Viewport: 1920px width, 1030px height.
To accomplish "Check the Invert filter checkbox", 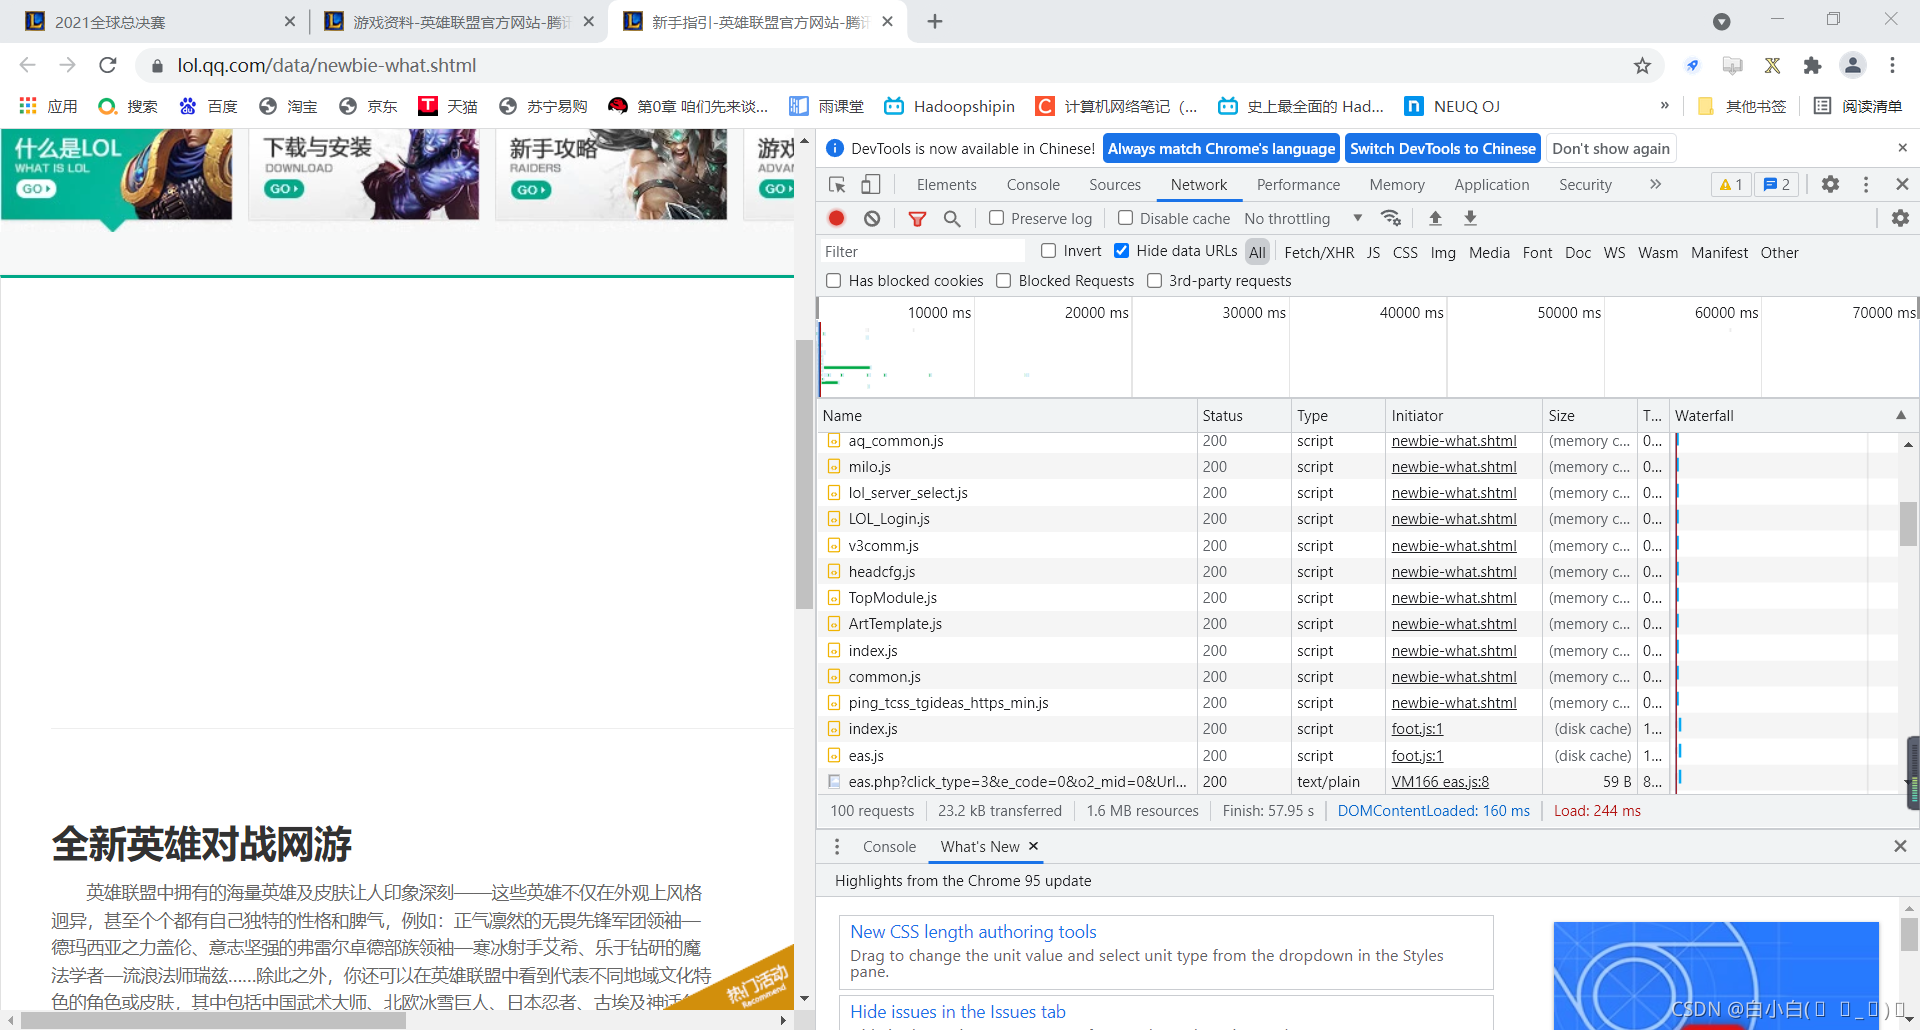I will (1048, 251).
